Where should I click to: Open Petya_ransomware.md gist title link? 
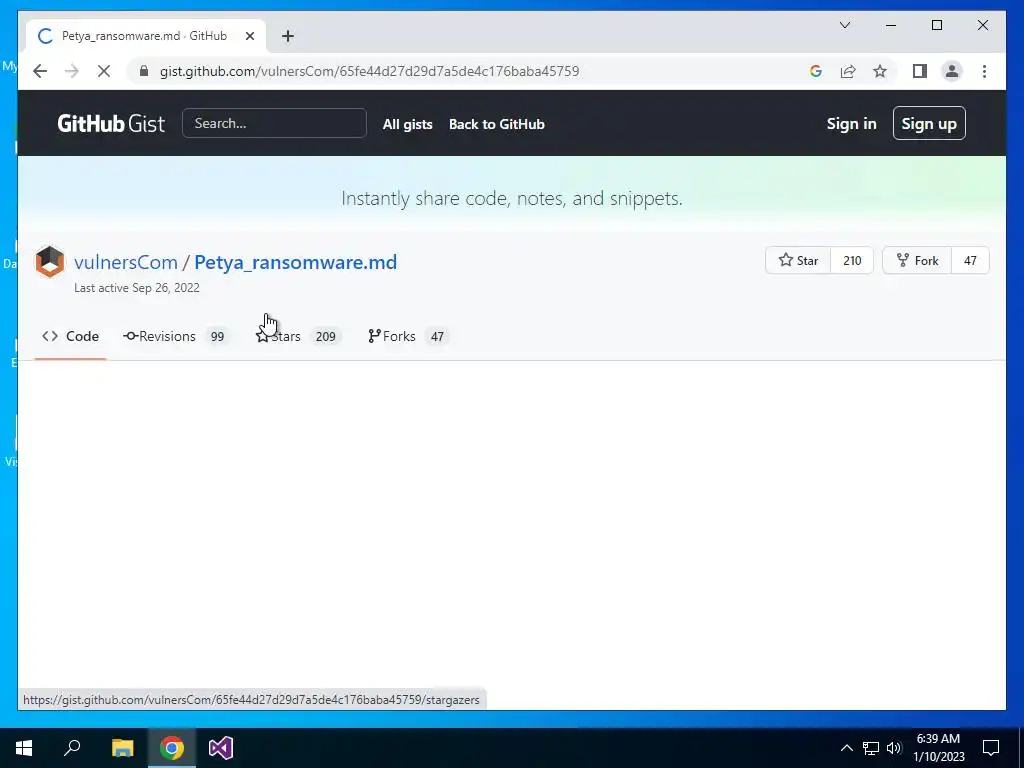point(295,262)
